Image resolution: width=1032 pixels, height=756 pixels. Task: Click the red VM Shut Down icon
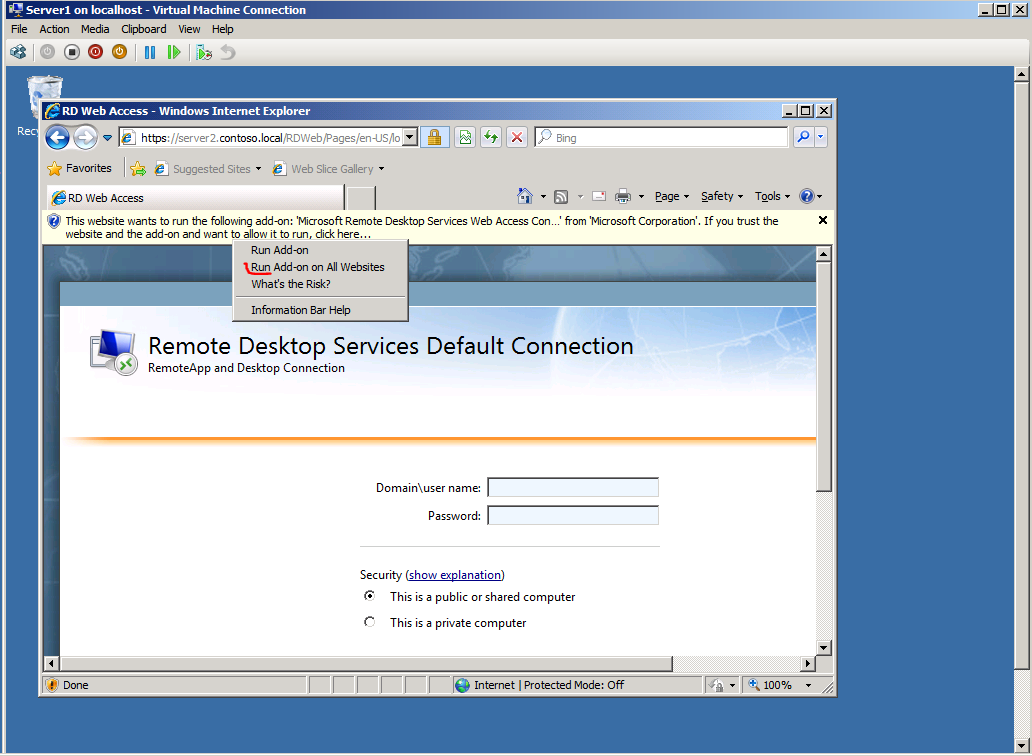click(95, 52)
